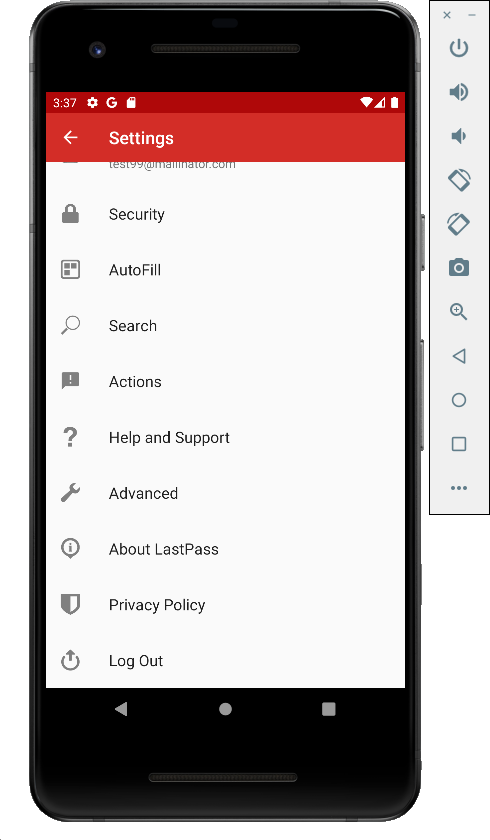Tap the Actions alert bubble icon
The width and height of the screenshot is (490, 840).
pos(70,381)
